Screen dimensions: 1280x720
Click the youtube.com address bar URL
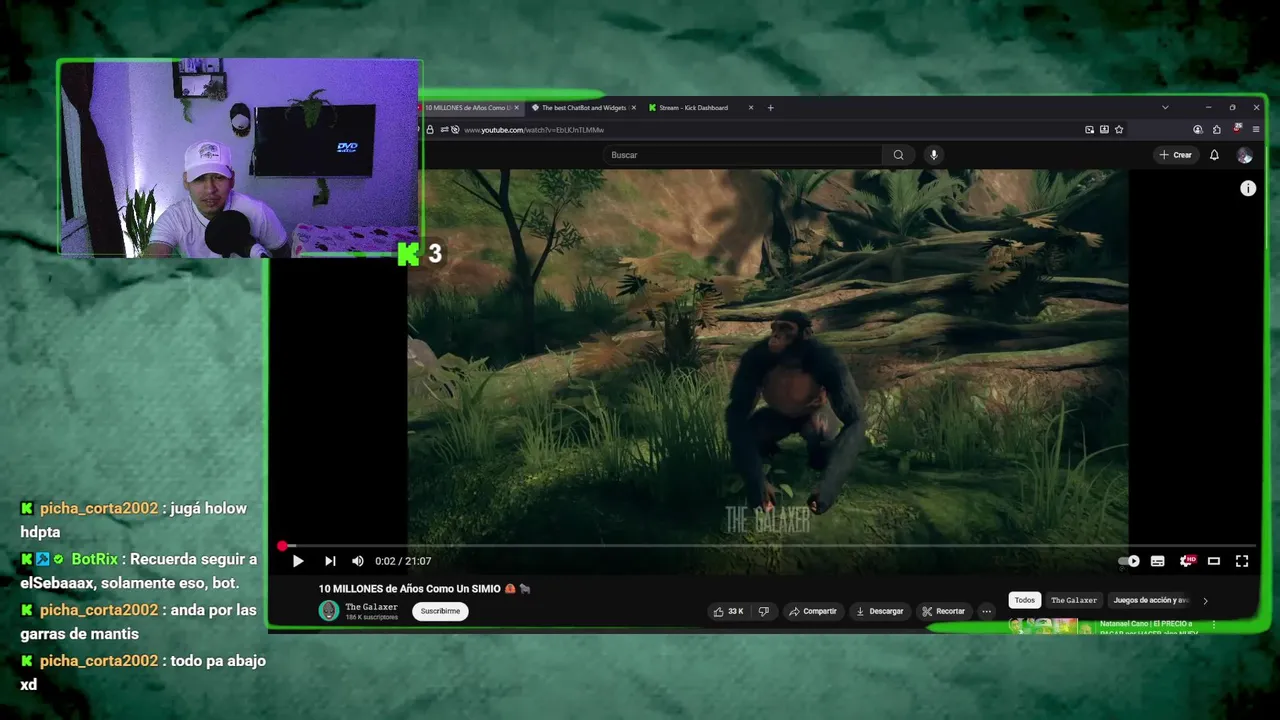point(534,130)
